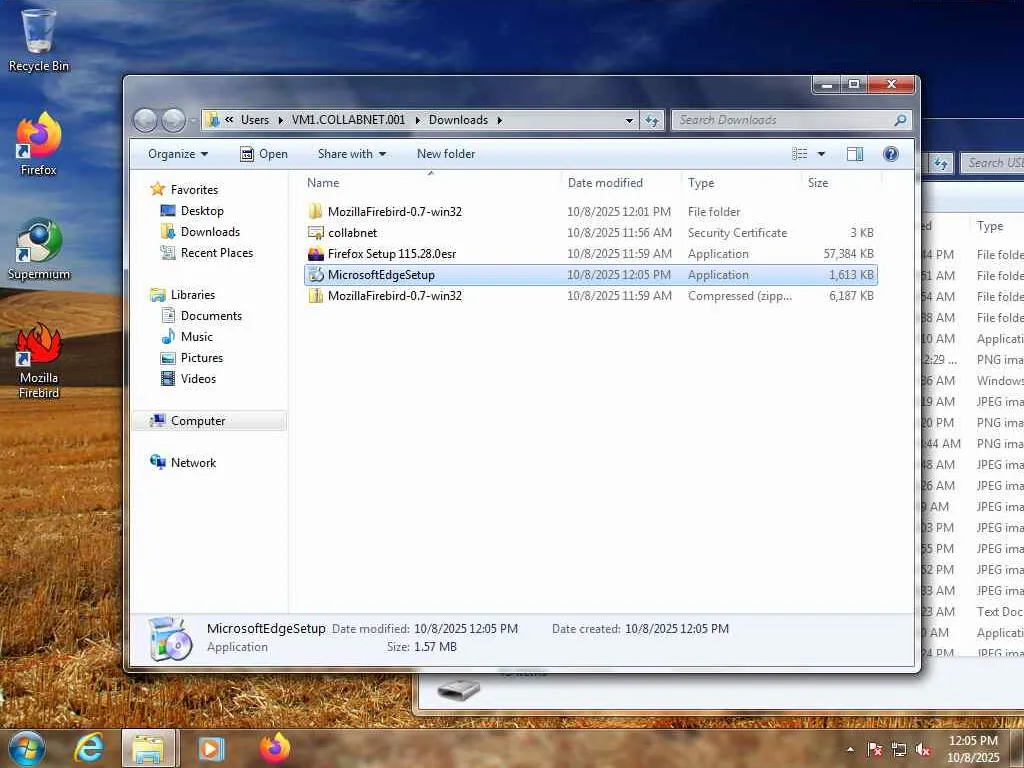This screenshot has height=768, width=1024.
Task: Select the MicrosoftEdgeSetup file icon
Action: click(x=315, y=275)
